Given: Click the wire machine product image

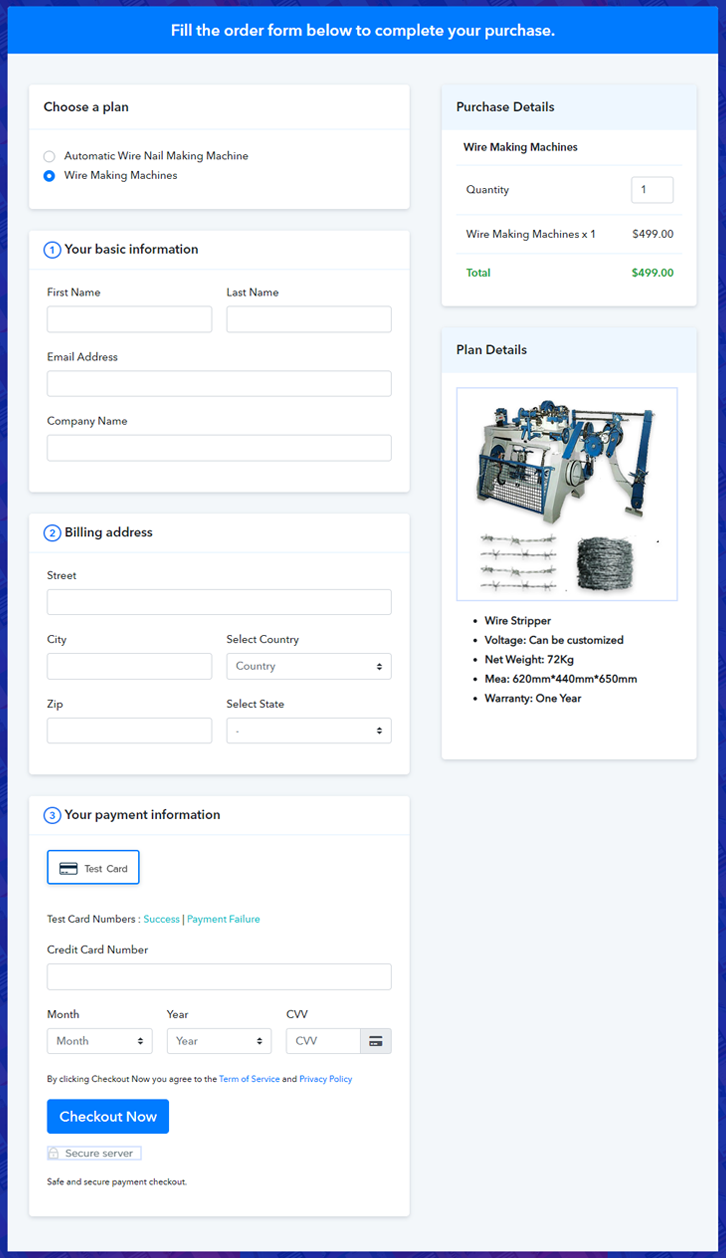Looking at the screenshot, I should (567, 494).
